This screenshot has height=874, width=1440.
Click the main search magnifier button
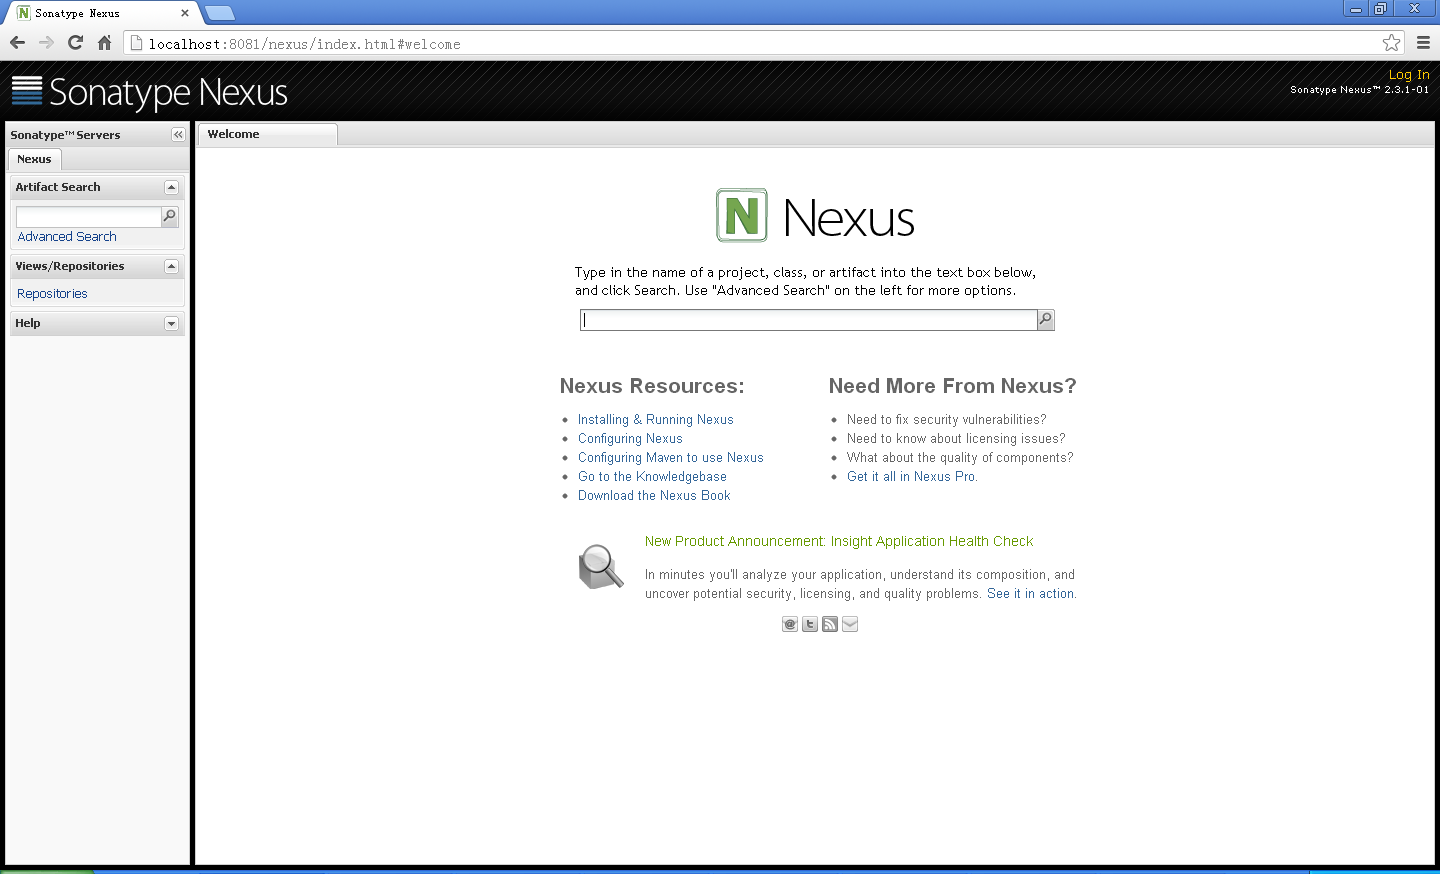click(1046, 320)
